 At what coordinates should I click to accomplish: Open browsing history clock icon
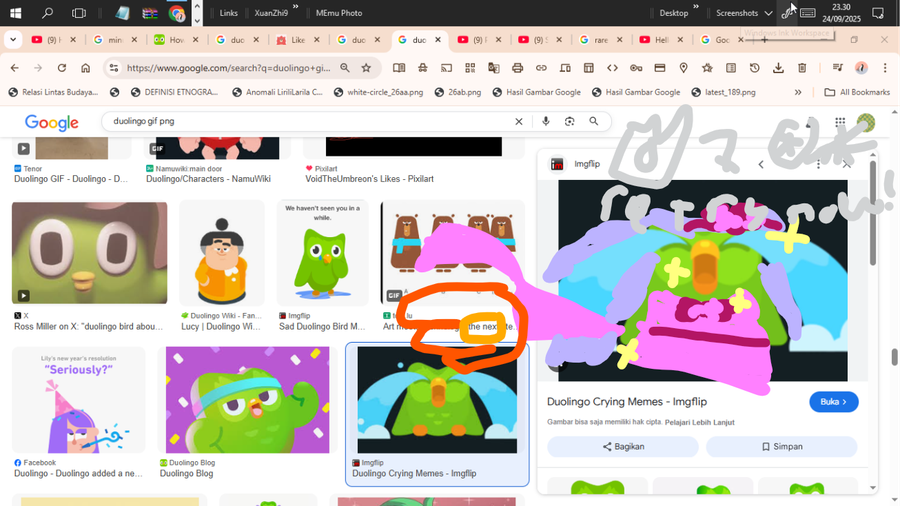coord(755,68)
